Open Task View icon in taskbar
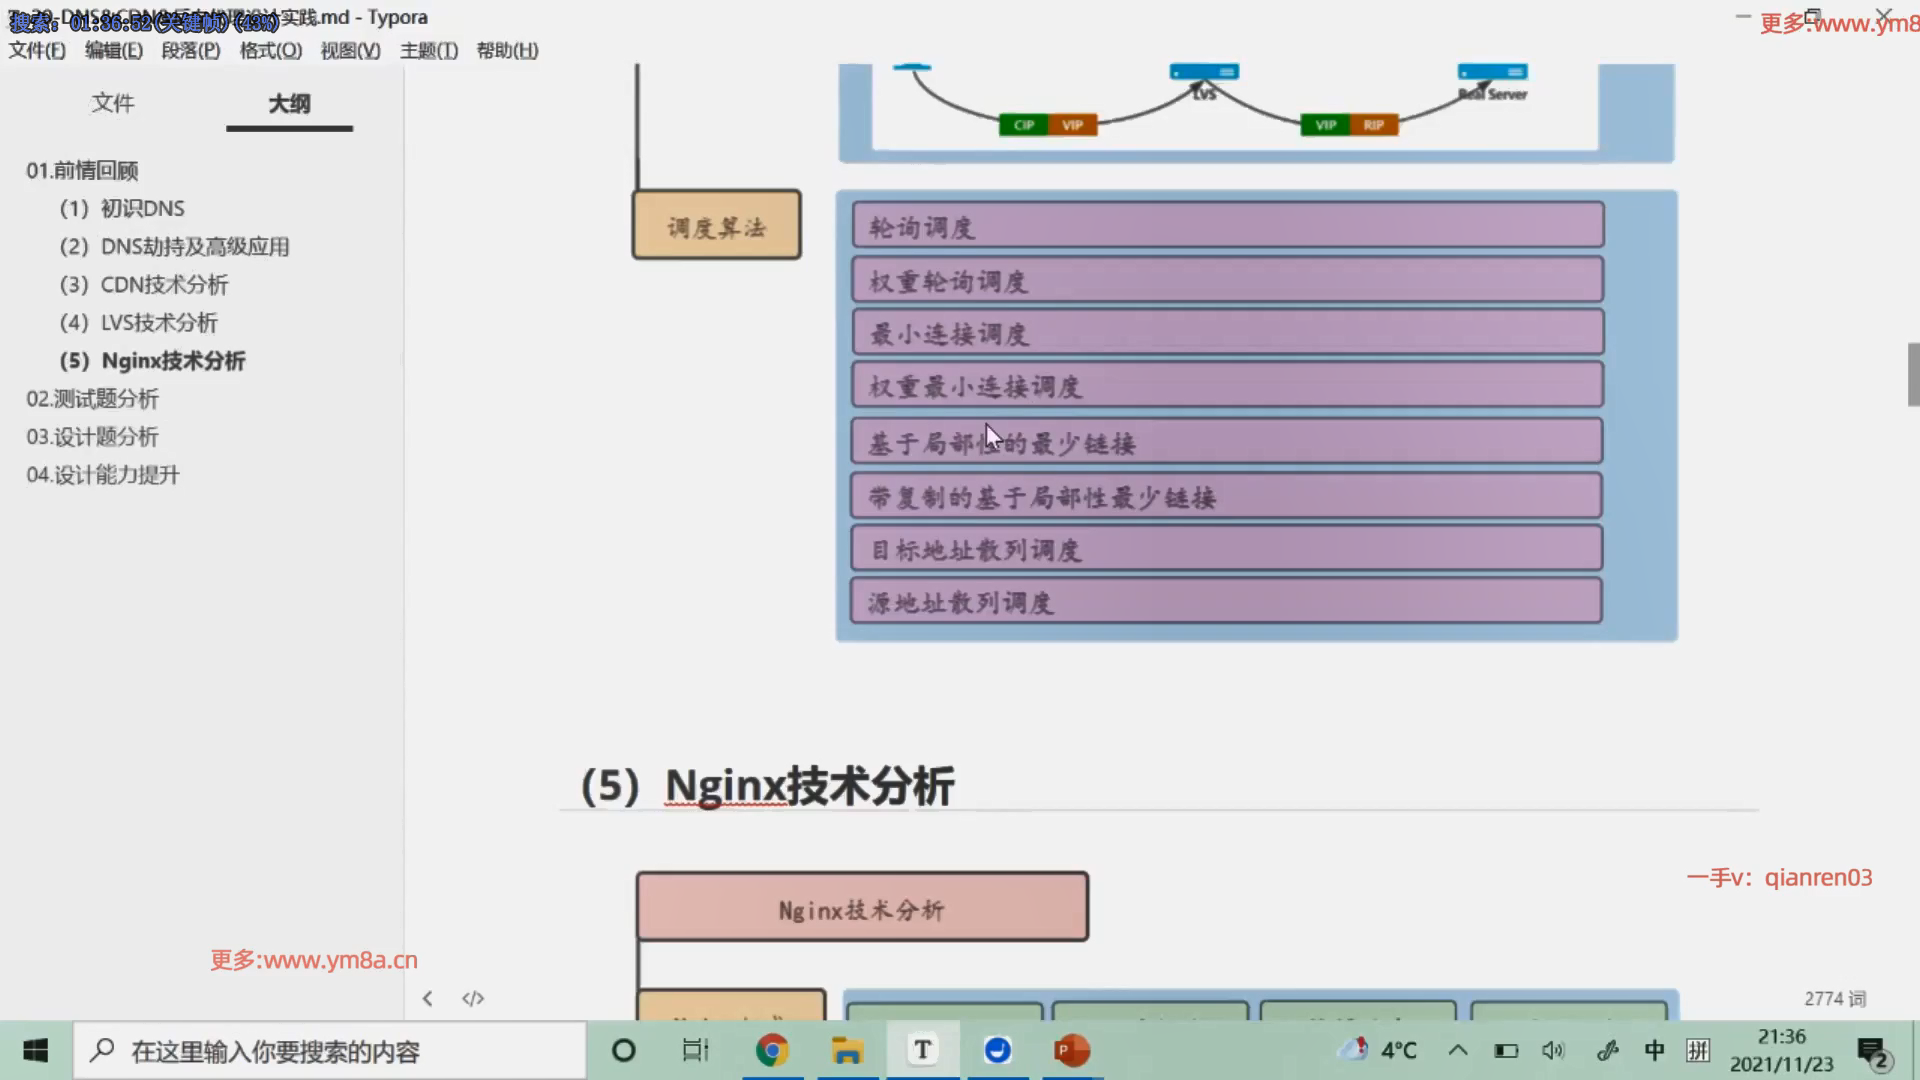This screenshot has width=1920, height=1080. [695, 1050]
